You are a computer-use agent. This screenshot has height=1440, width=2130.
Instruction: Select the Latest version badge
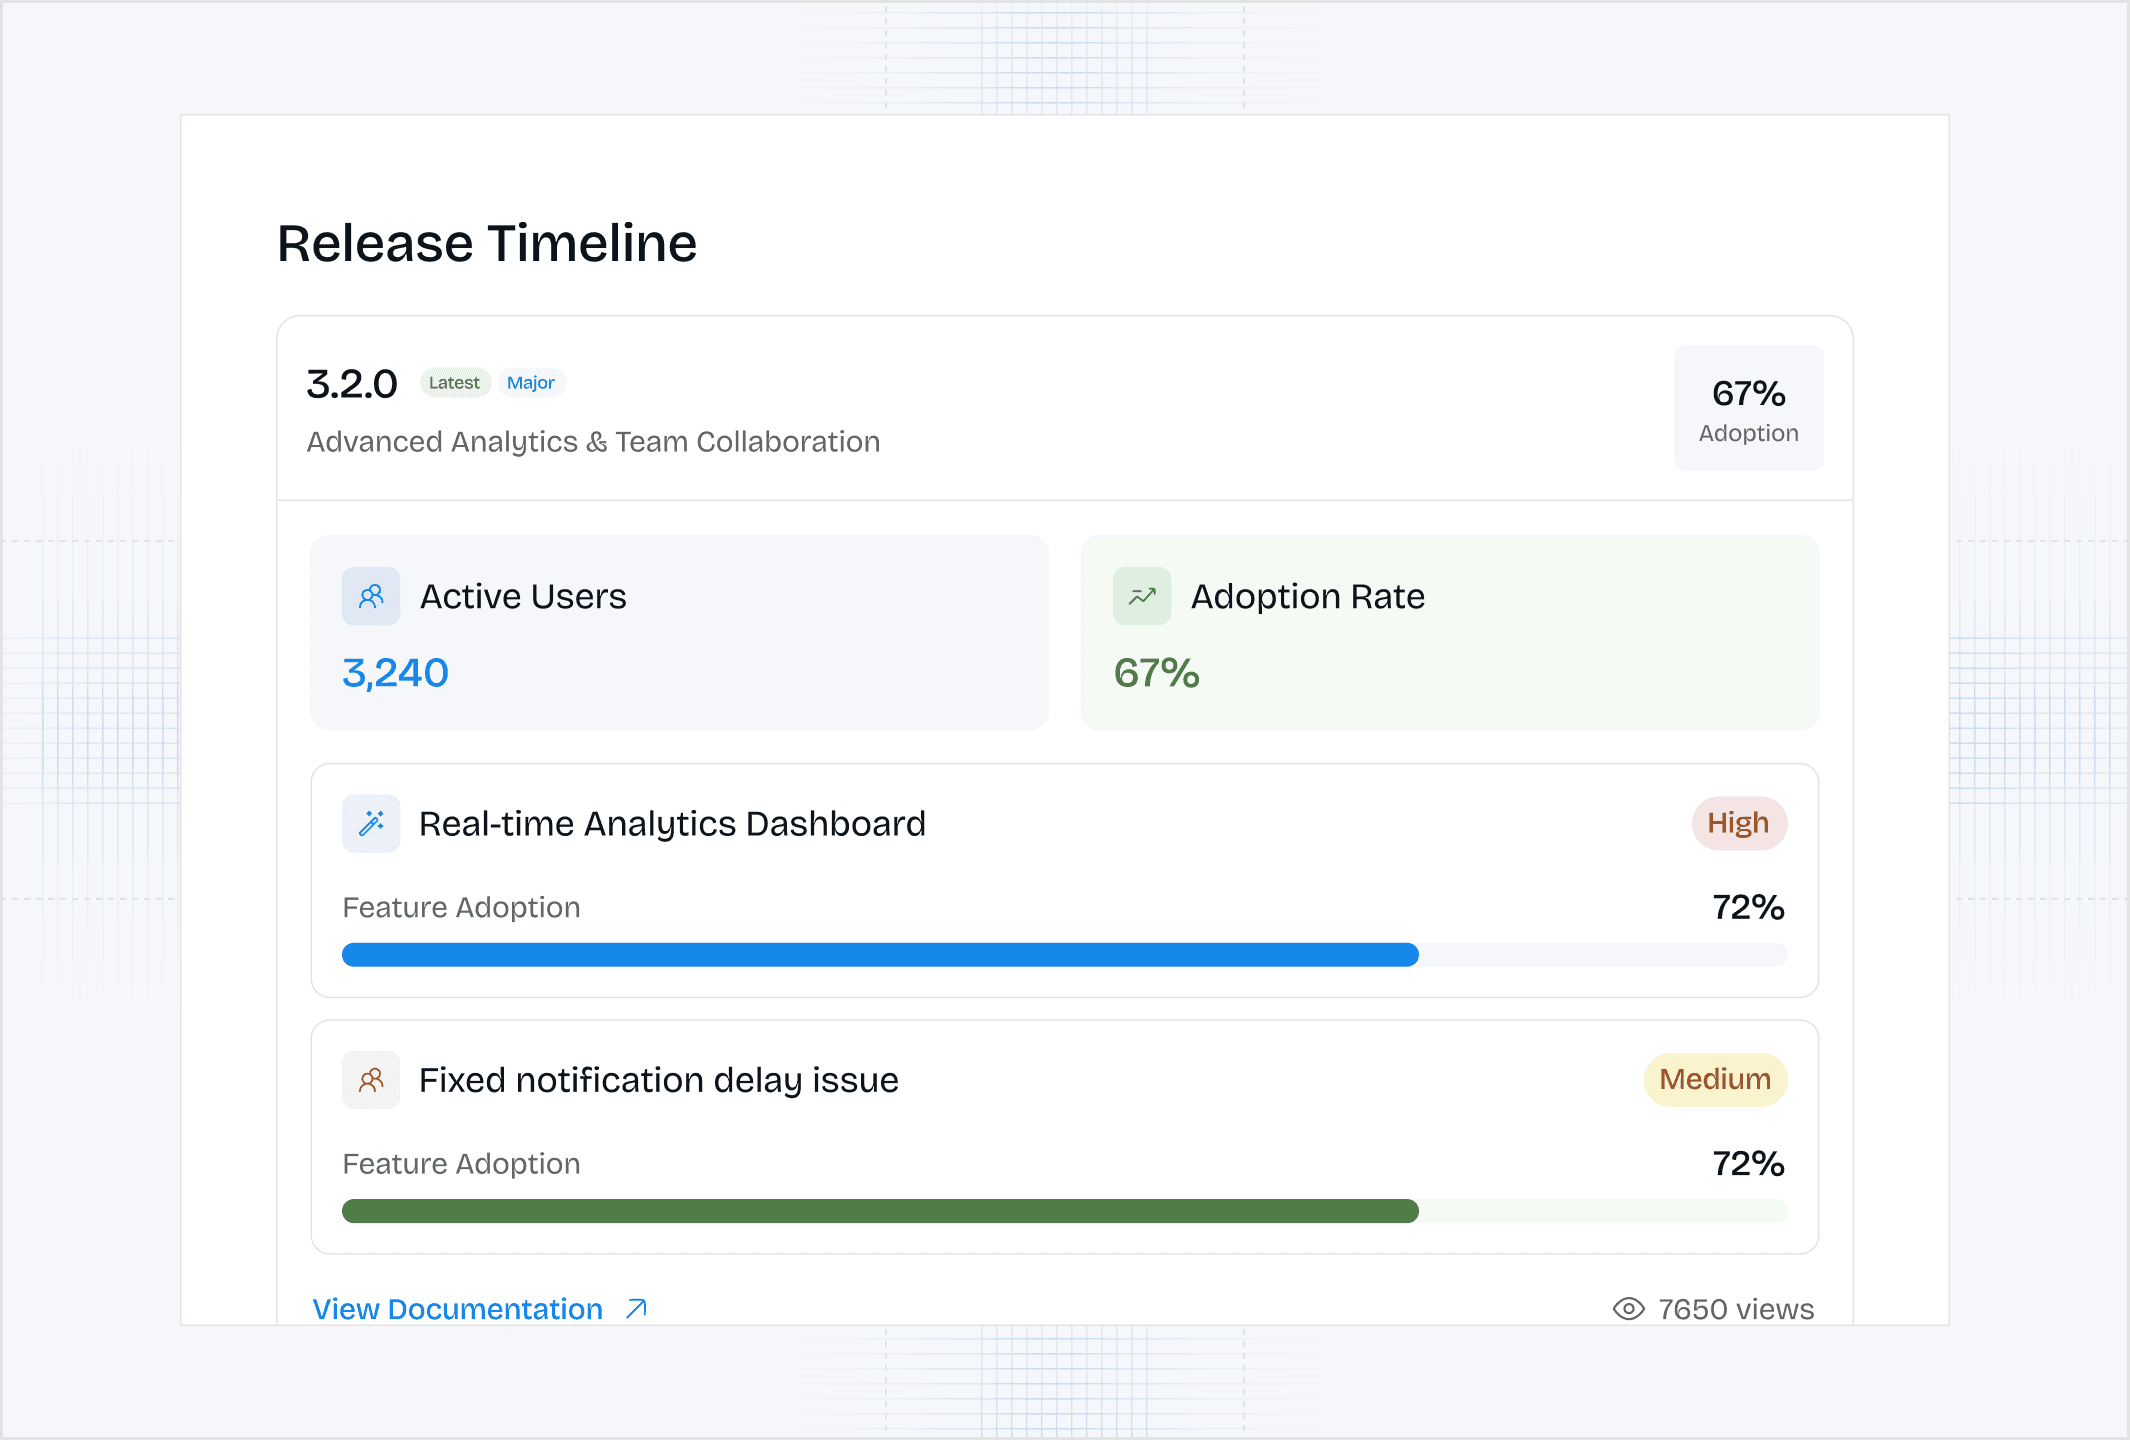click(x=454, y=383)
